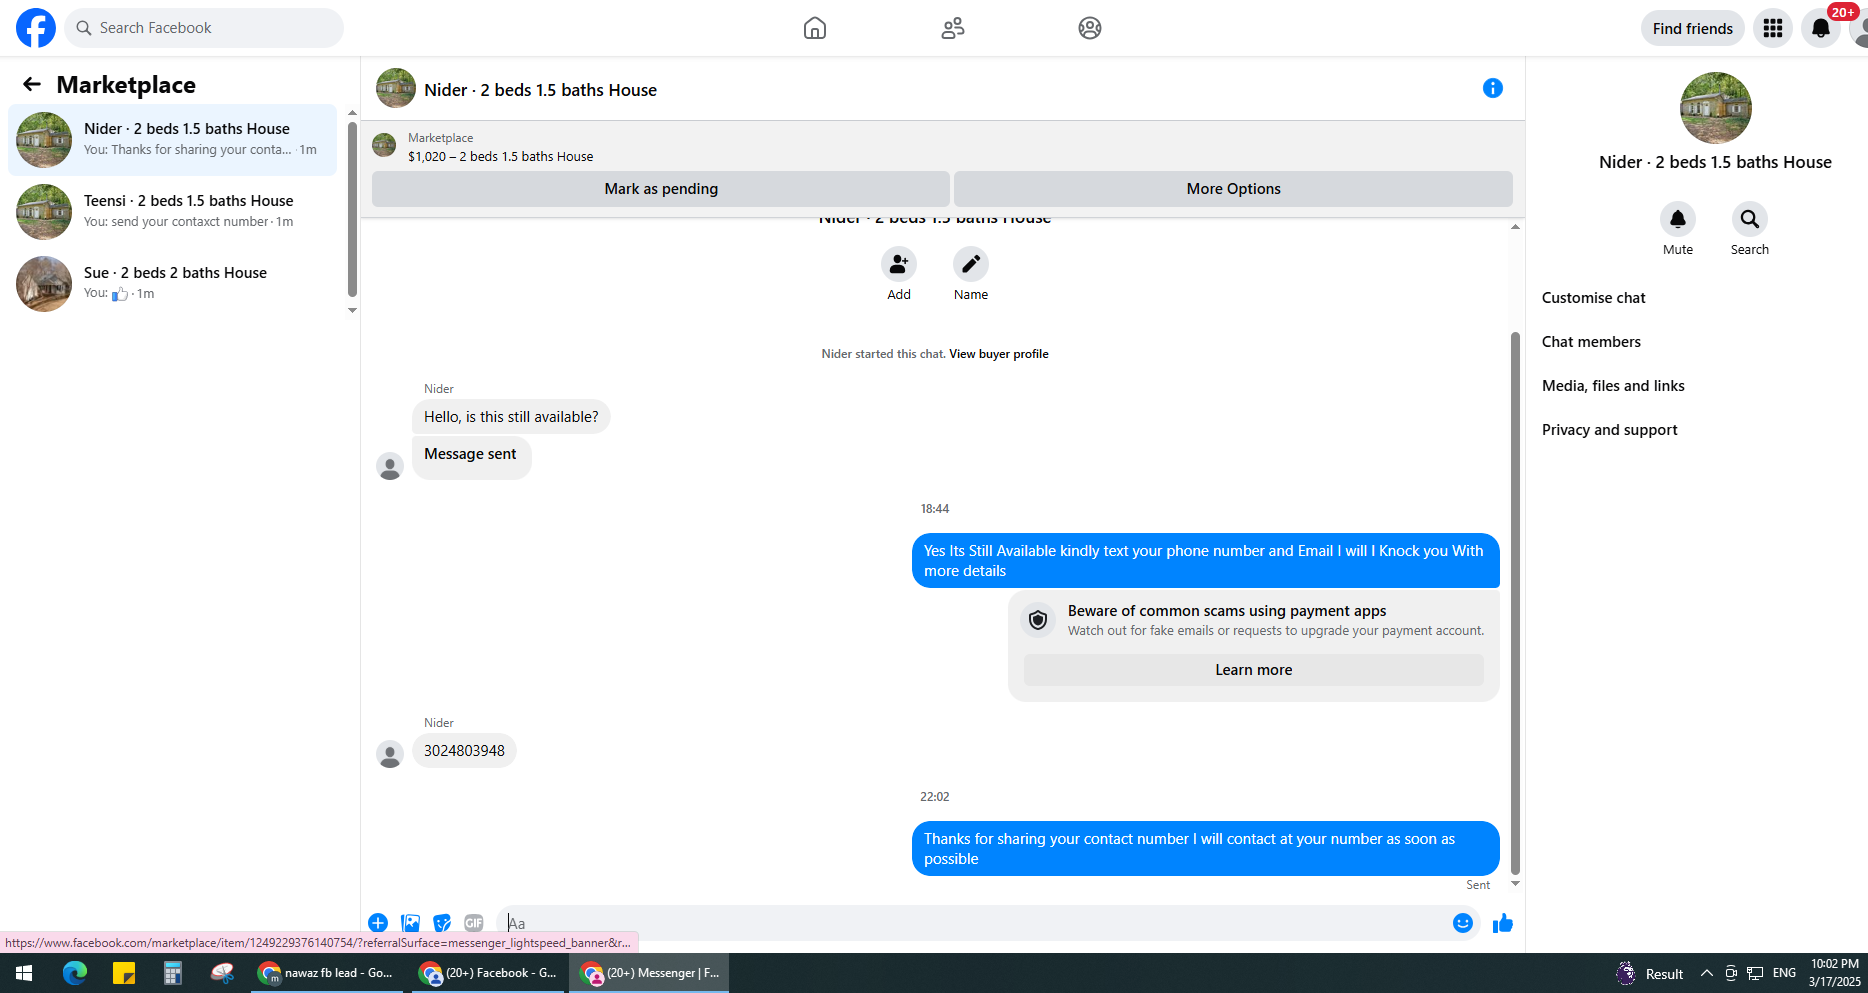Click the Marketplace listing thumbnail in banner

coord(384,146)
